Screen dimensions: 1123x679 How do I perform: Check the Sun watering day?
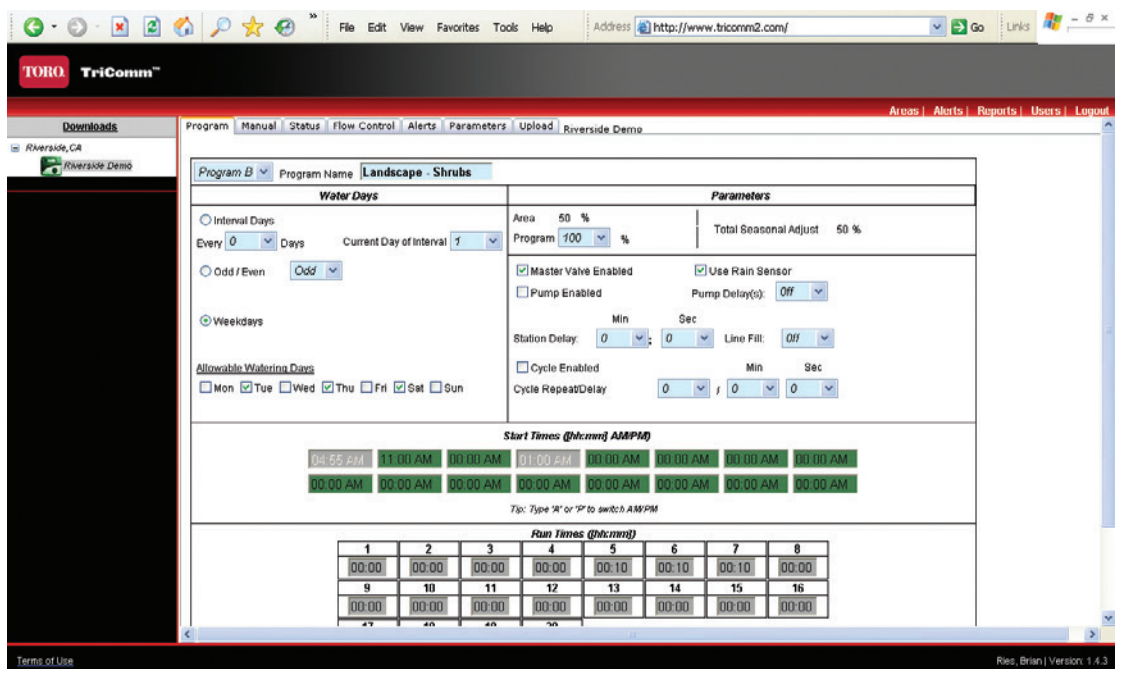(x=435, y=387)
